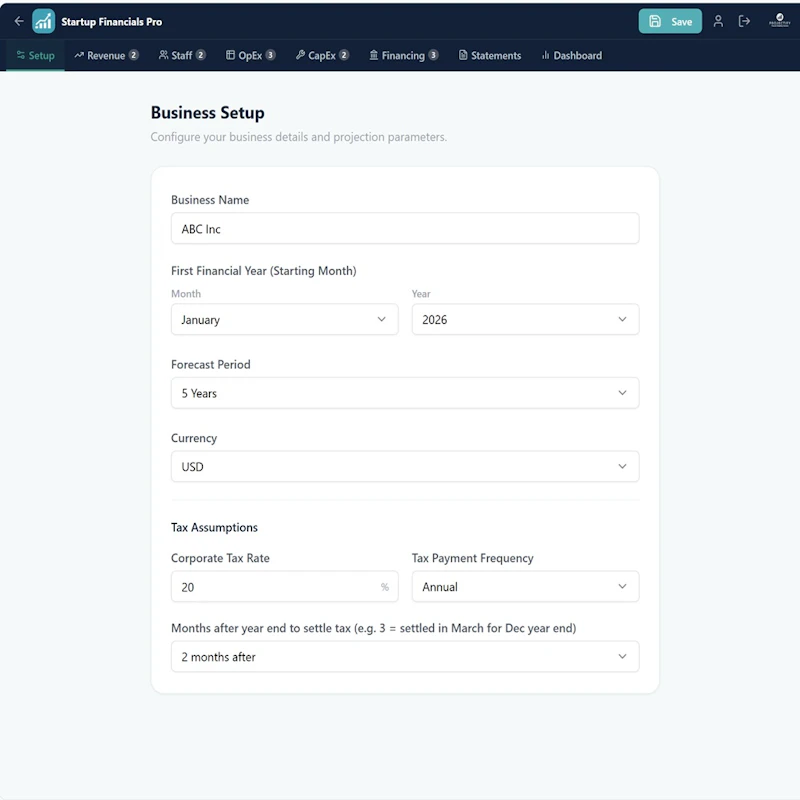Open the Year dropdown showing 2026

point(526,319)
